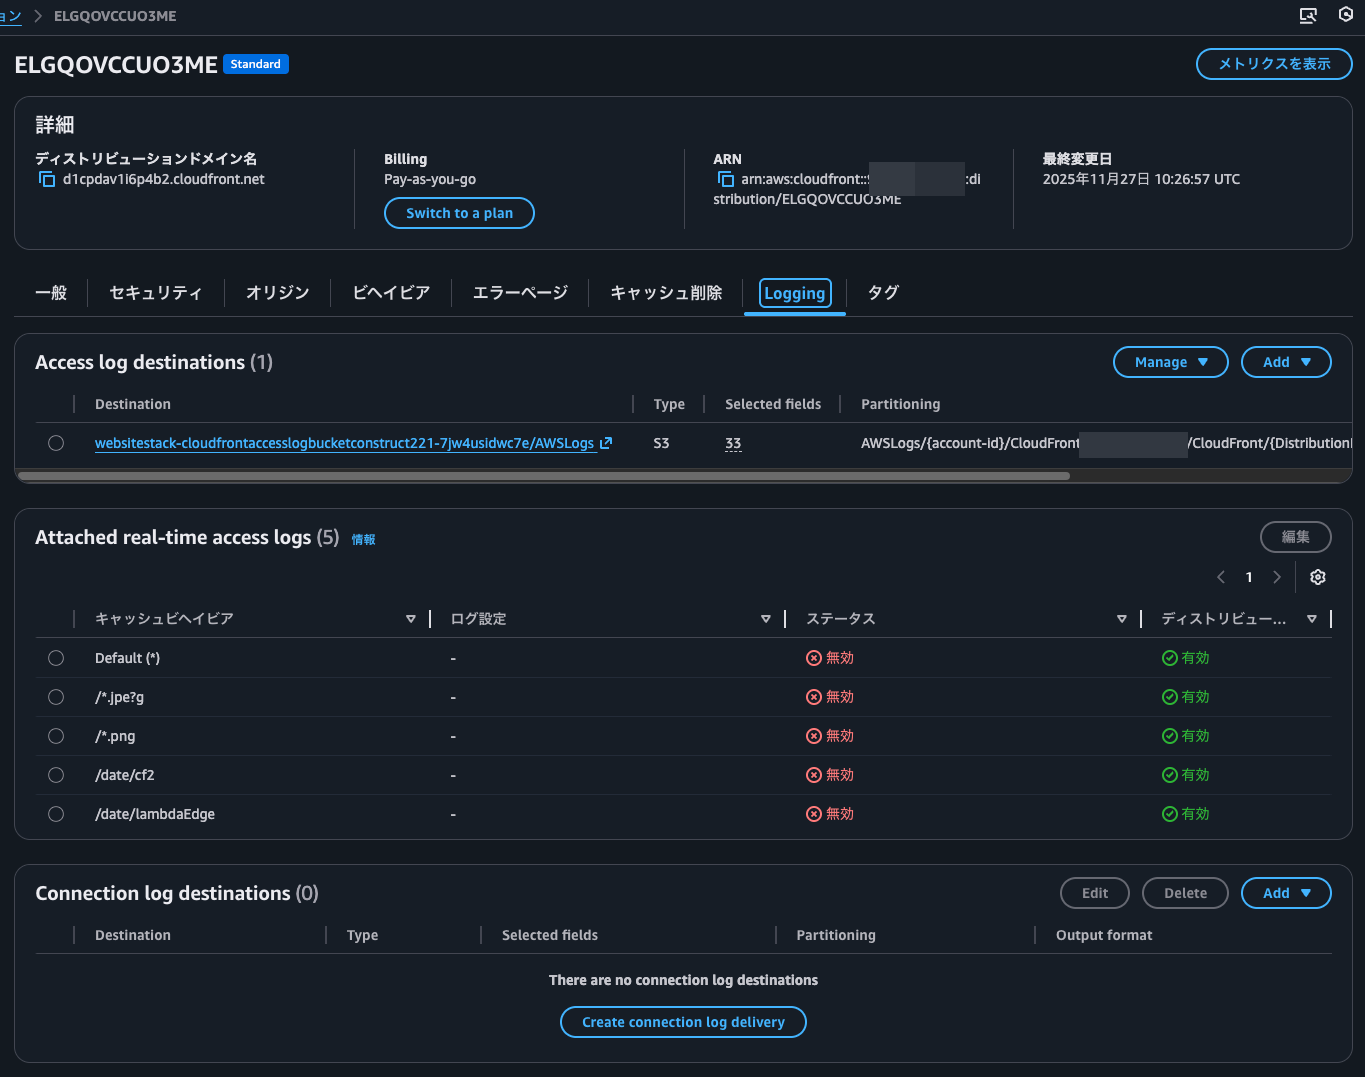The height and width of the screenshot is (1077, 1365).
Task: Click the horizontal scrollbar under access logs
Action: [544, 476]
